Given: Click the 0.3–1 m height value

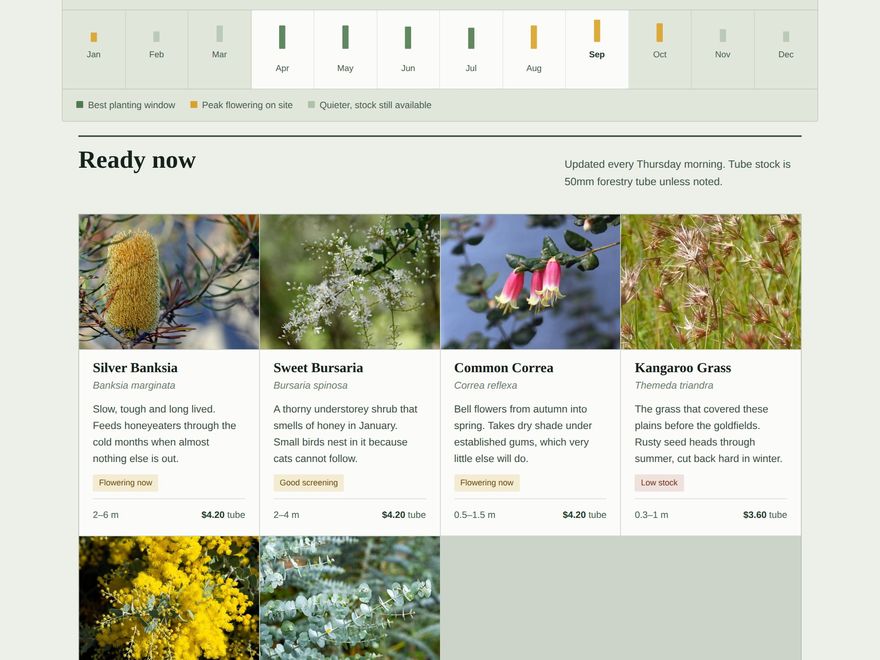Looking at the screenshot, I should (652, 515).
